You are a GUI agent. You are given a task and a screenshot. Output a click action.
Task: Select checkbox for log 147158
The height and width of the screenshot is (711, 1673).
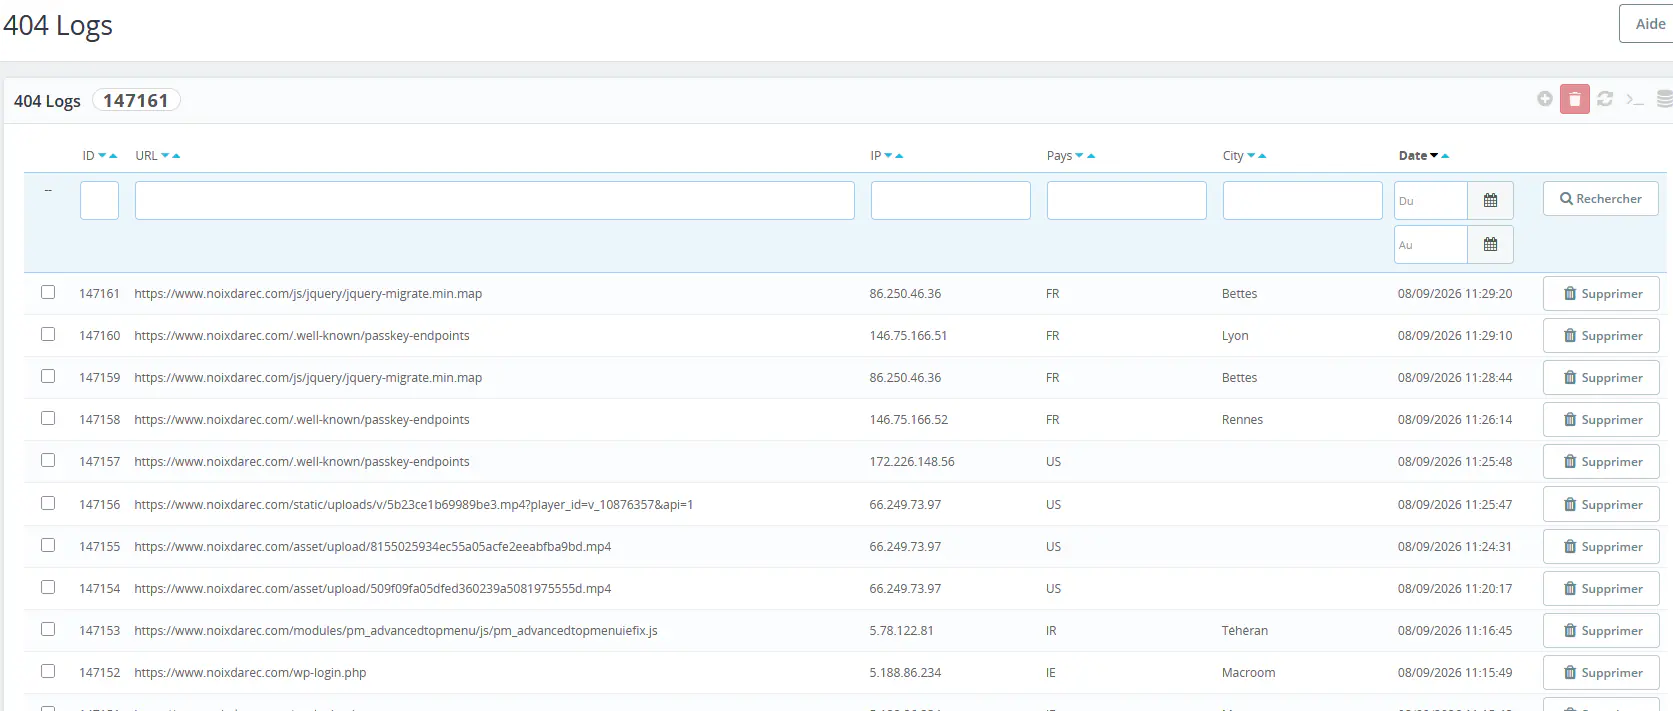(x=48, y=418)
